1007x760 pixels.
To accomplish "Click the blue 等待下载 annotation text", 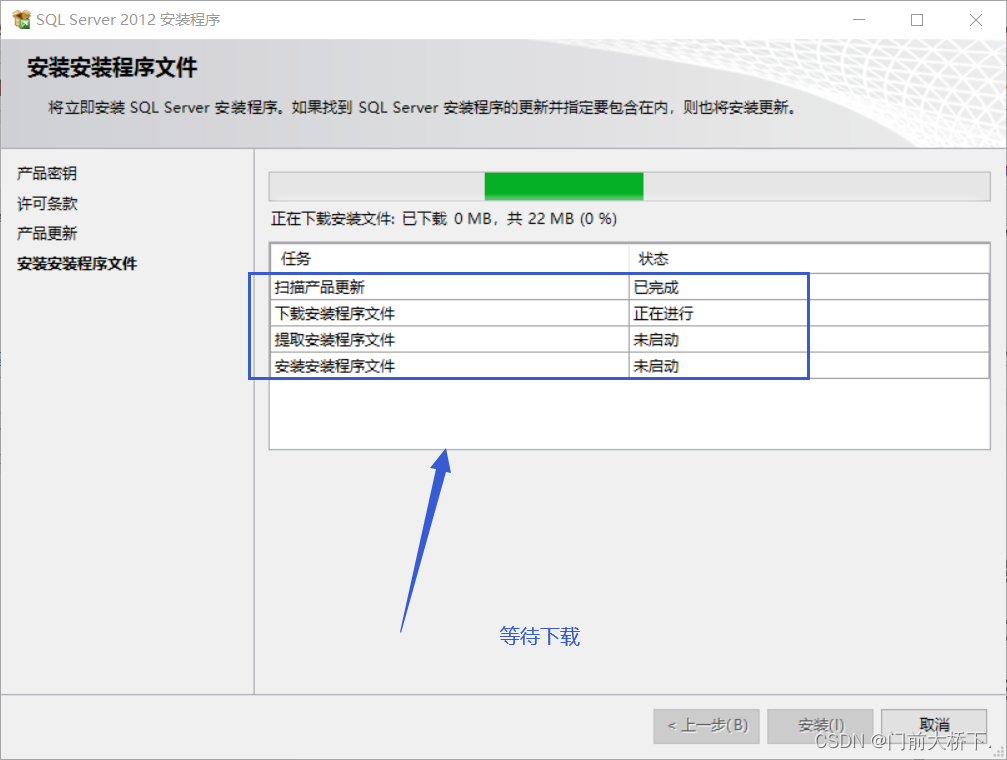I will [x=539, y=636].
